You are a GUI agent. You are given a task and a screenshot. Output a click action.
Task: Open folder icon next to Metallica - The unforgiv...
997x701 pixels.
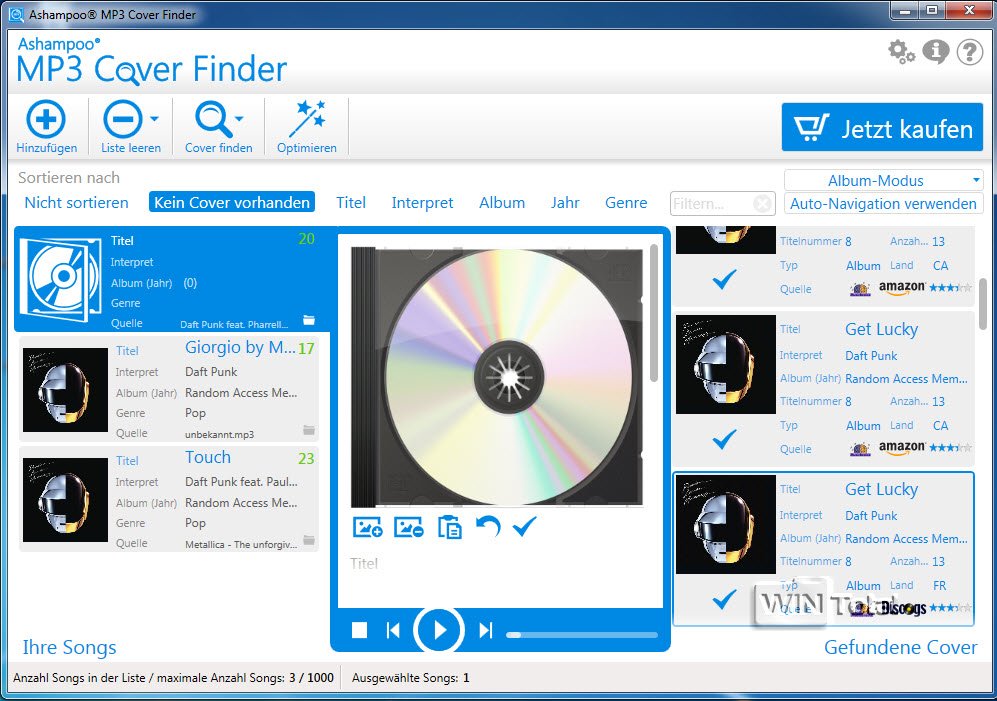click(x=309, y=541)
